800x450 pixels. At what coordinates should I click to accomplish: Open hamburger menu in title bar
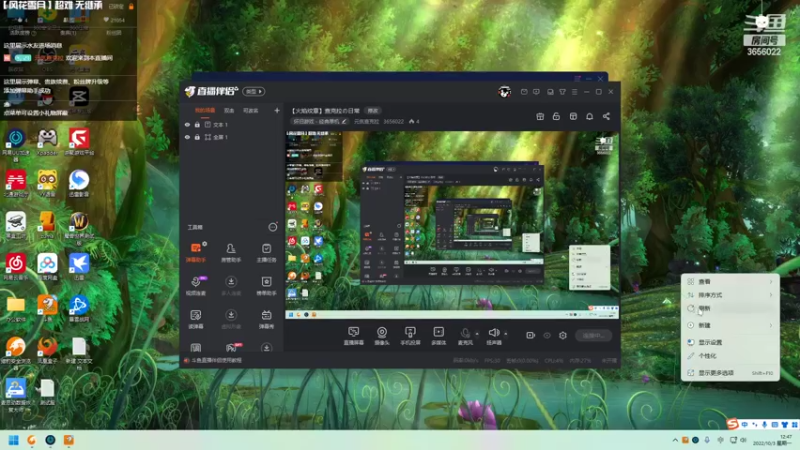(574, 92)
